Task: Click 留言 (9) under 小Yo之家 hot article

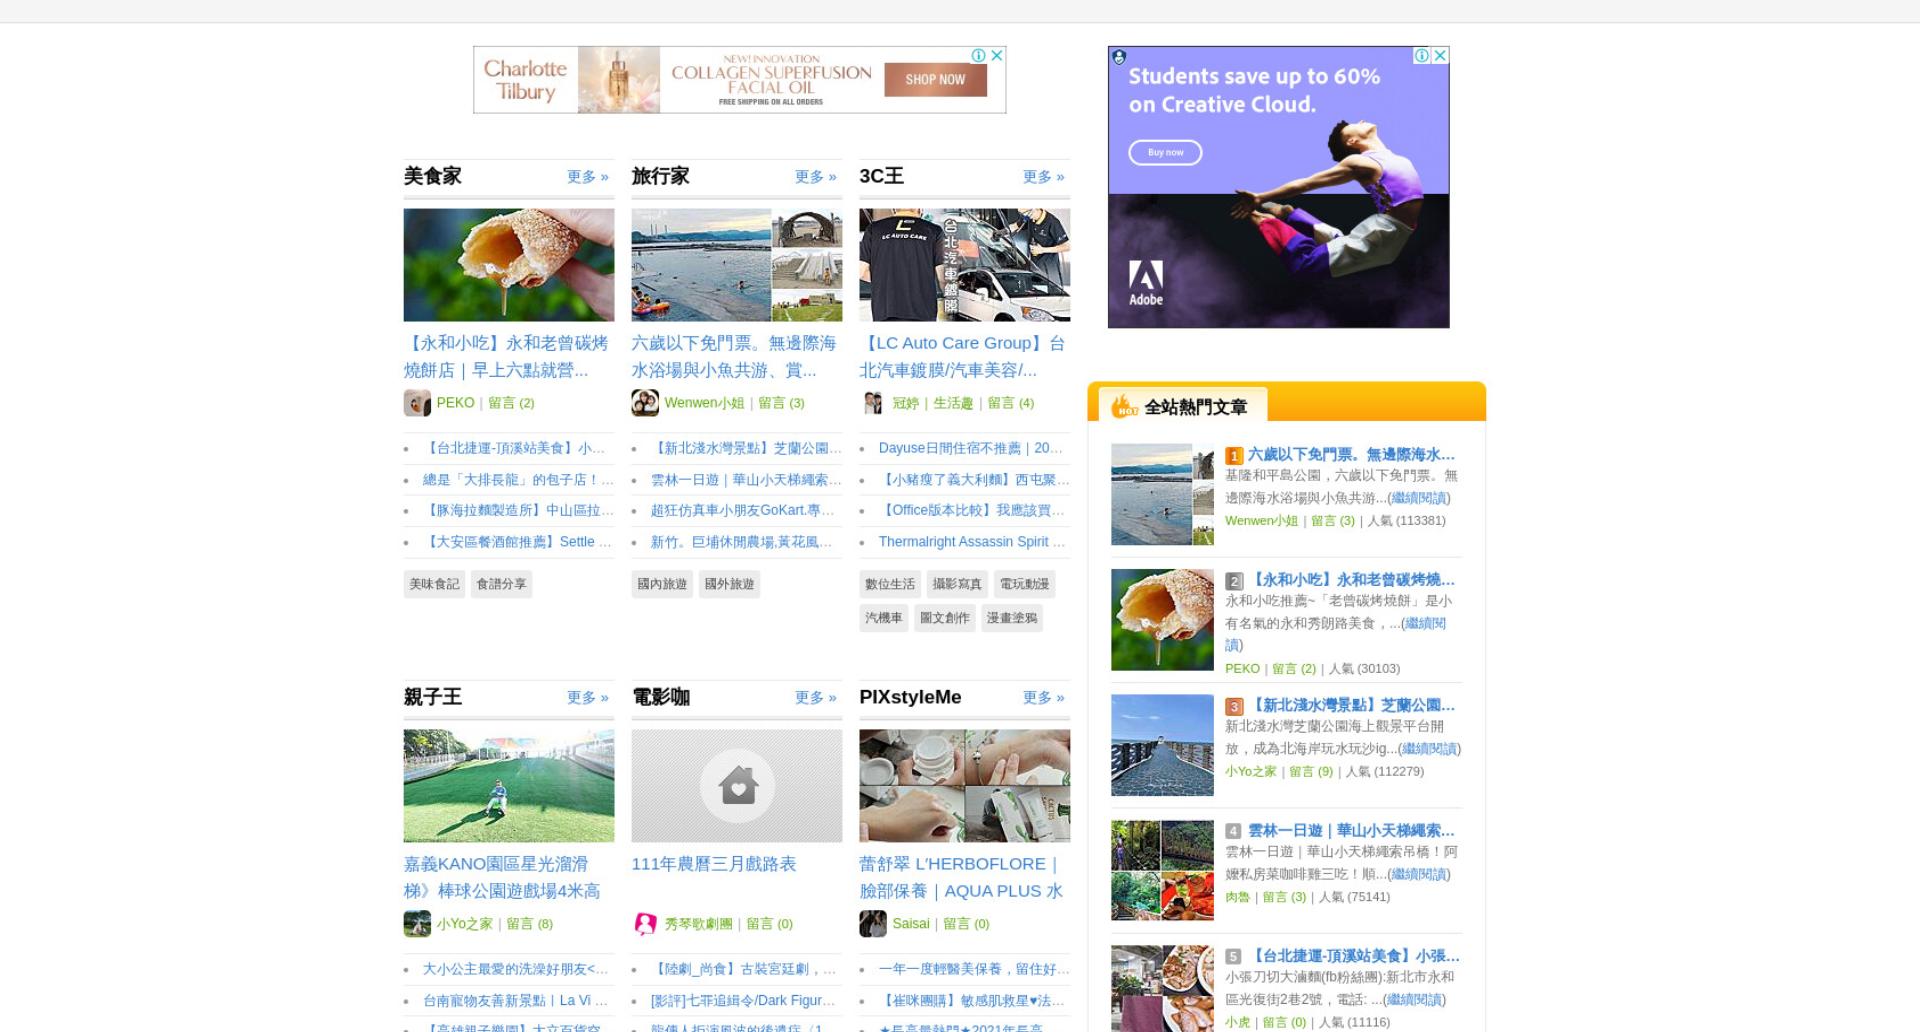Action: click(x=1311, y=772)
